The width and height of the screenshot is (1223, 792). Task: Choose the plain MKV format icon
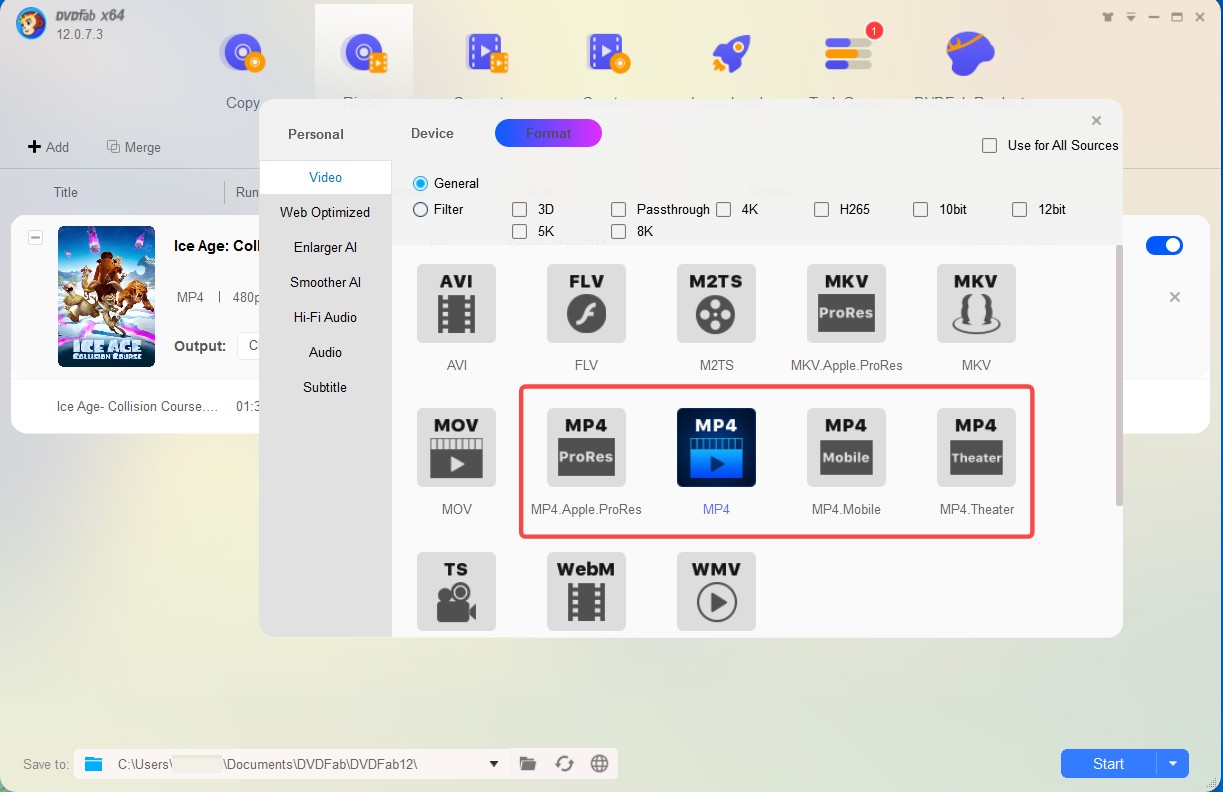(976, 304)
